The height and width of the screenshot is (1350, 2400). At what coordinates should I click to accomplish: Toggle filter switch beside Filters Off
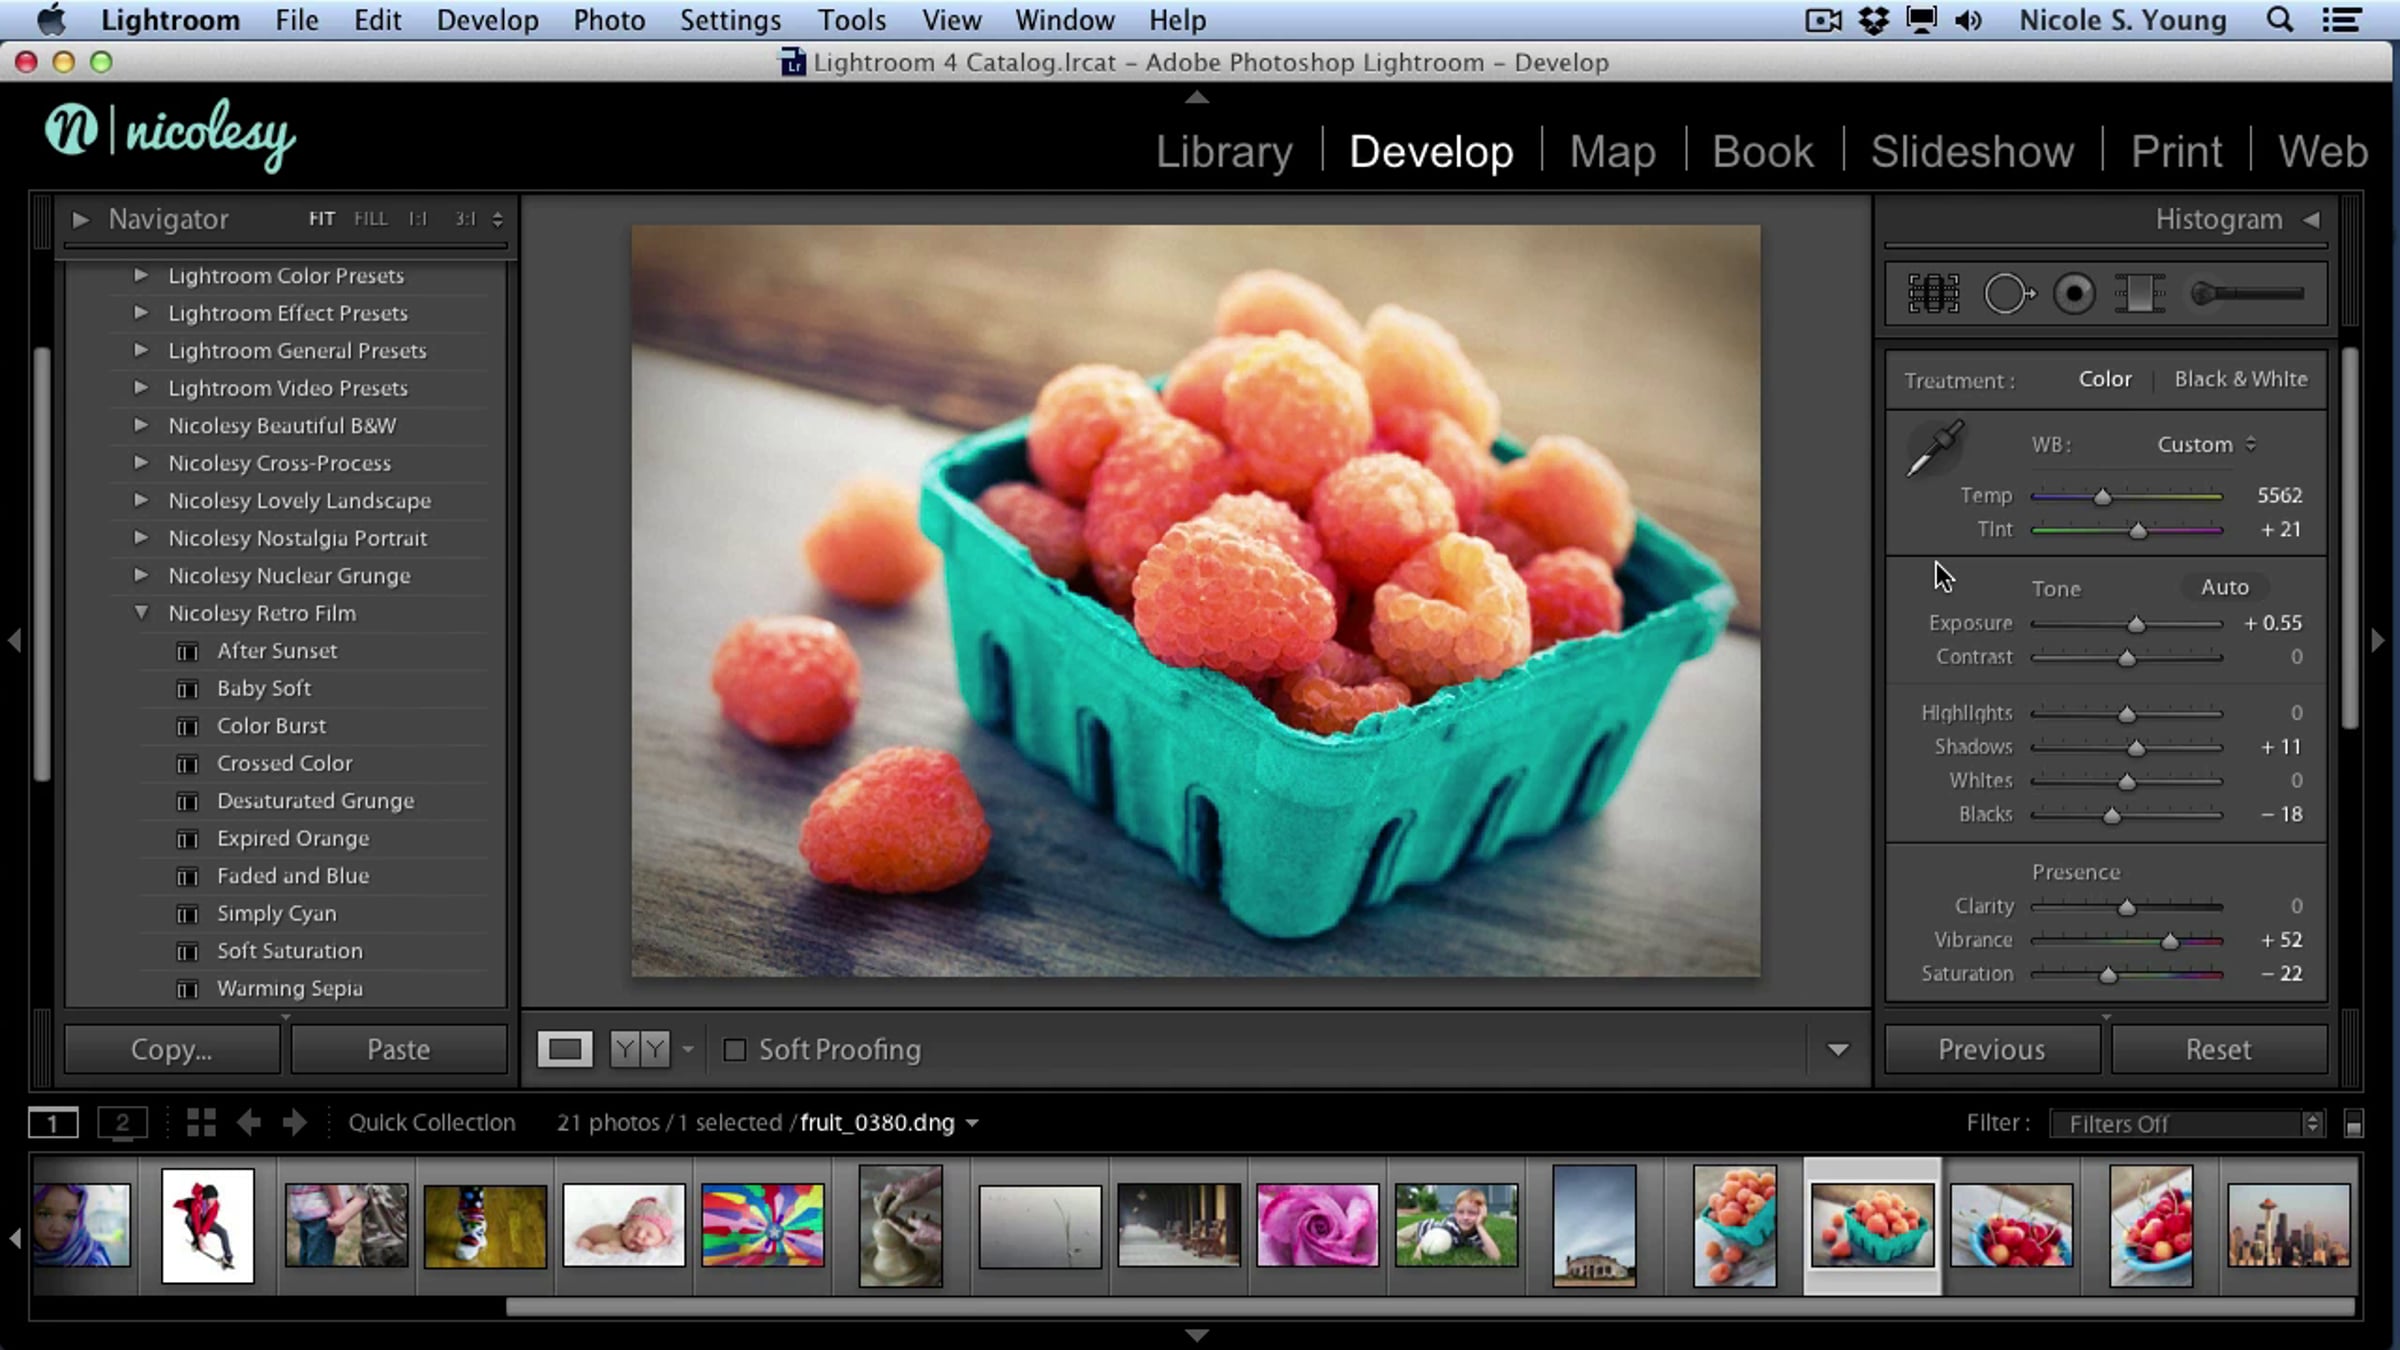[2353, 1124]
